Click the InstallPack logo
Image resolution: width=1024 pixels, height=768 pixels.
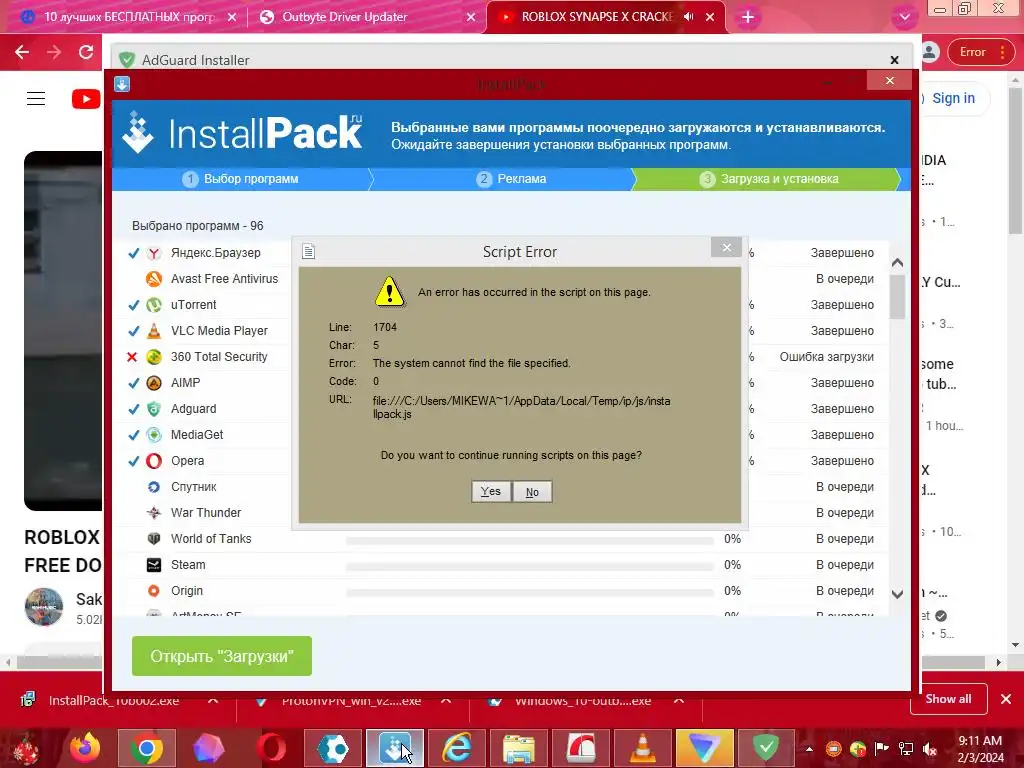243,133
